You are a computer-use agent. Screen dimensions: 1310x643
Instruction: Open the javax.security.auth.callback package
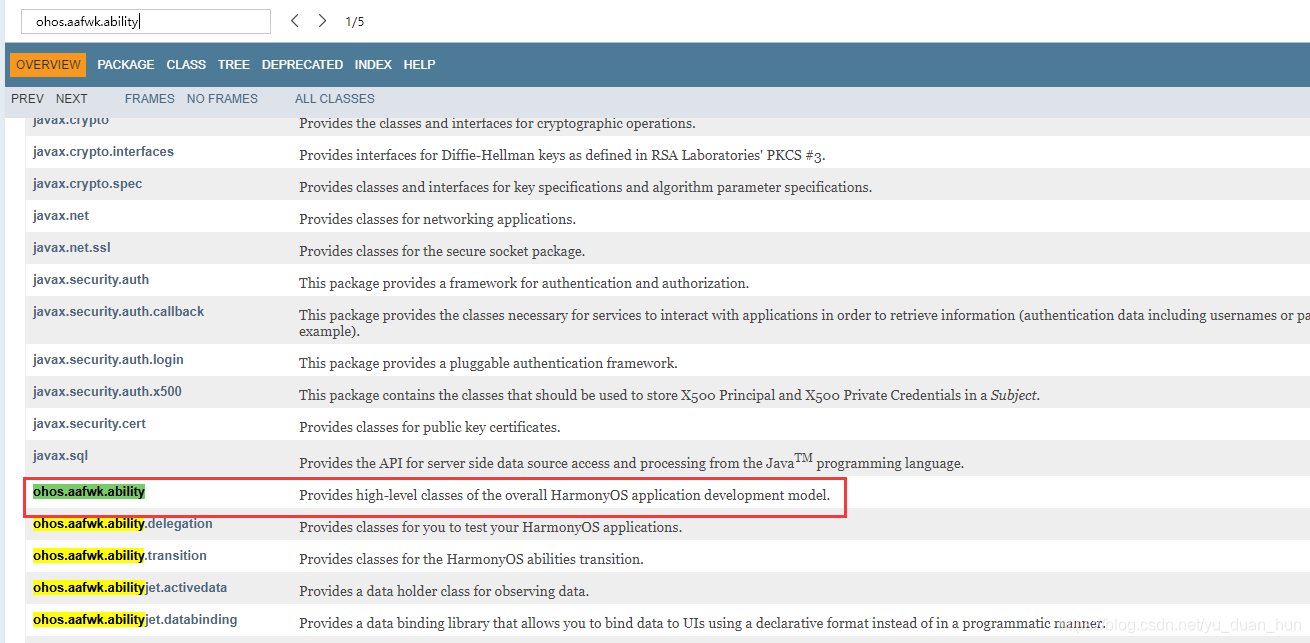pos(118,312)
